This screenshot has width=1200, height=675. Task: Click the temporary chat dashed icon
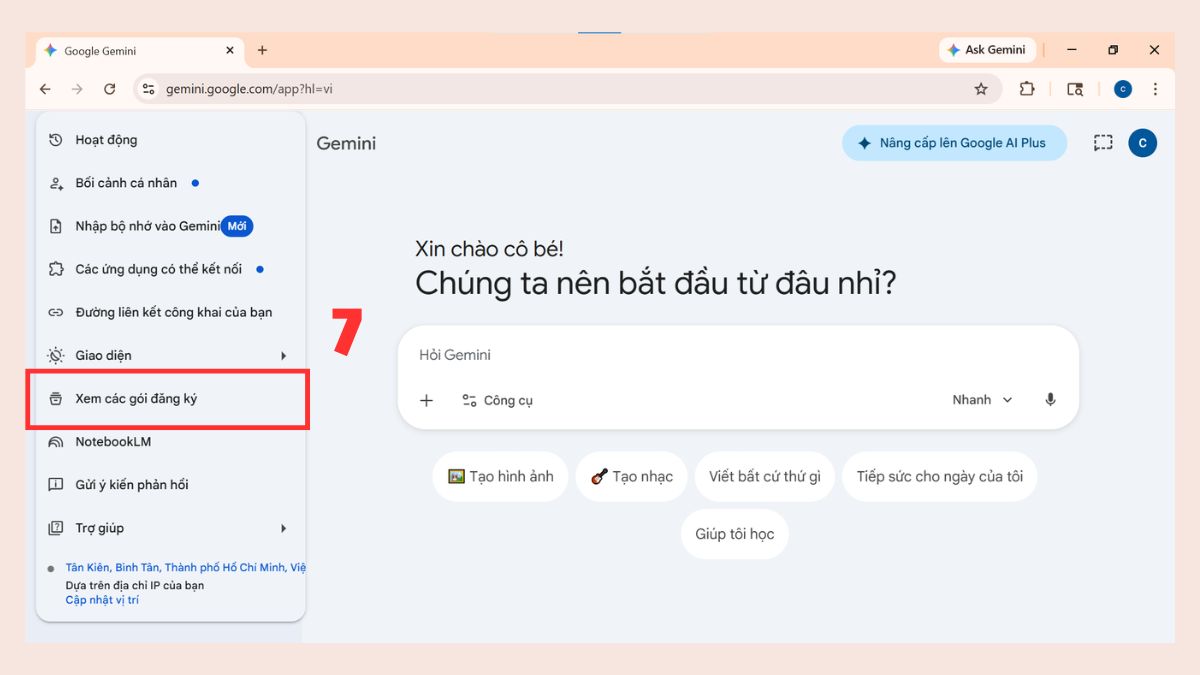pyautogui.click(x=1103, y=143)
